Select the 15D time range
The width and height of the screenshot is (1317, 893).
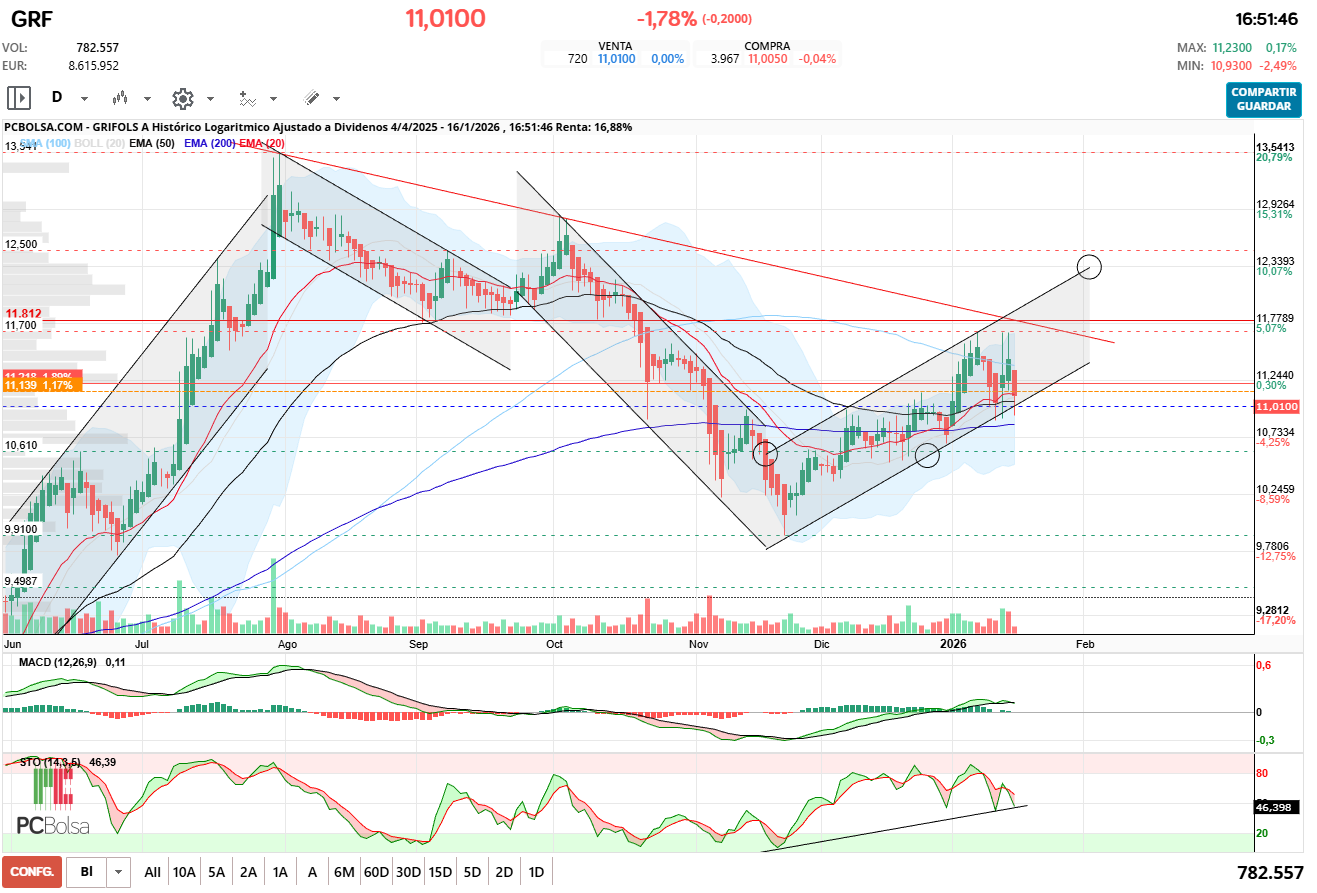click(440, 872)
